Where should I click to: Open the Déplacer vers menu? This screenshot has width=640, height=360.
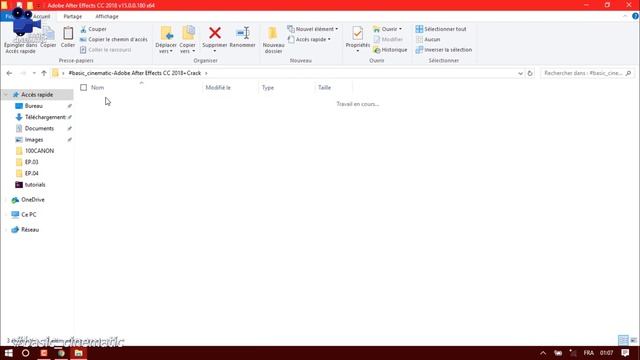(166, 40)
